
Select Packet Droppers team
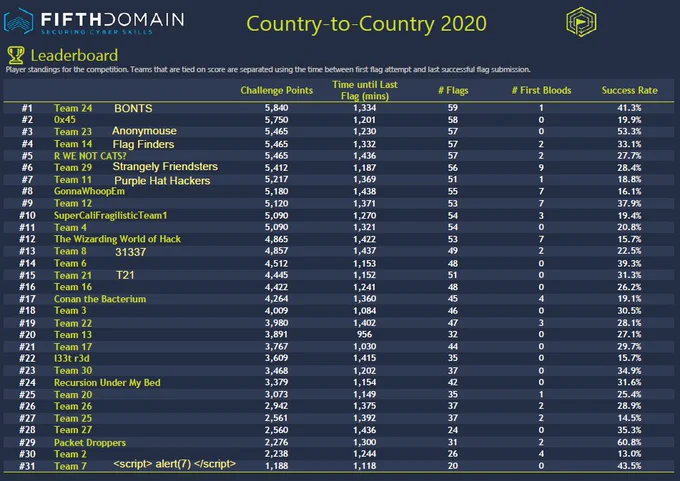point(90,442)
